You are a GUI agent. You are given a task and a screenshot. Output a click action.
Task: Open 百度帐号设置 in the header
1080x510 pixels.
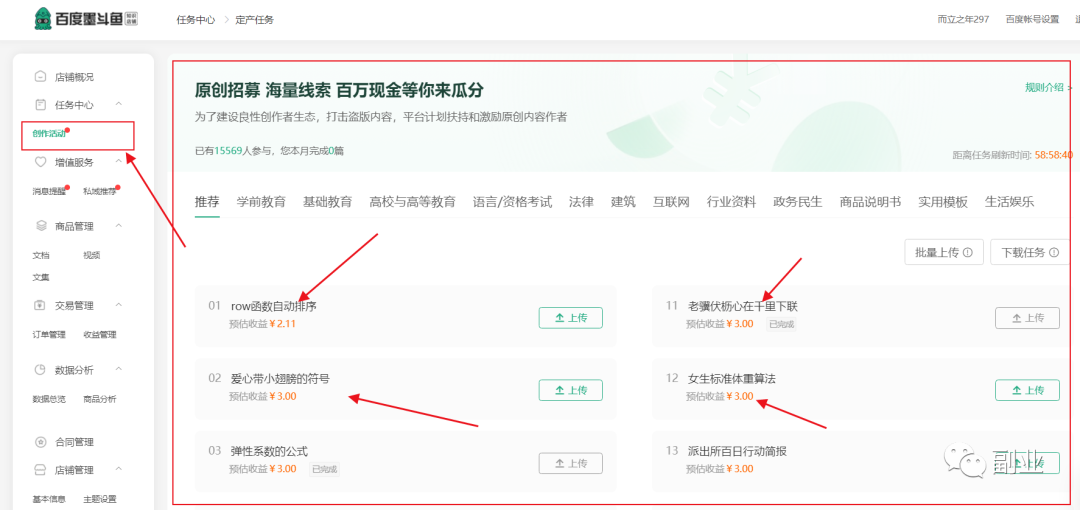click(1032, 19)
